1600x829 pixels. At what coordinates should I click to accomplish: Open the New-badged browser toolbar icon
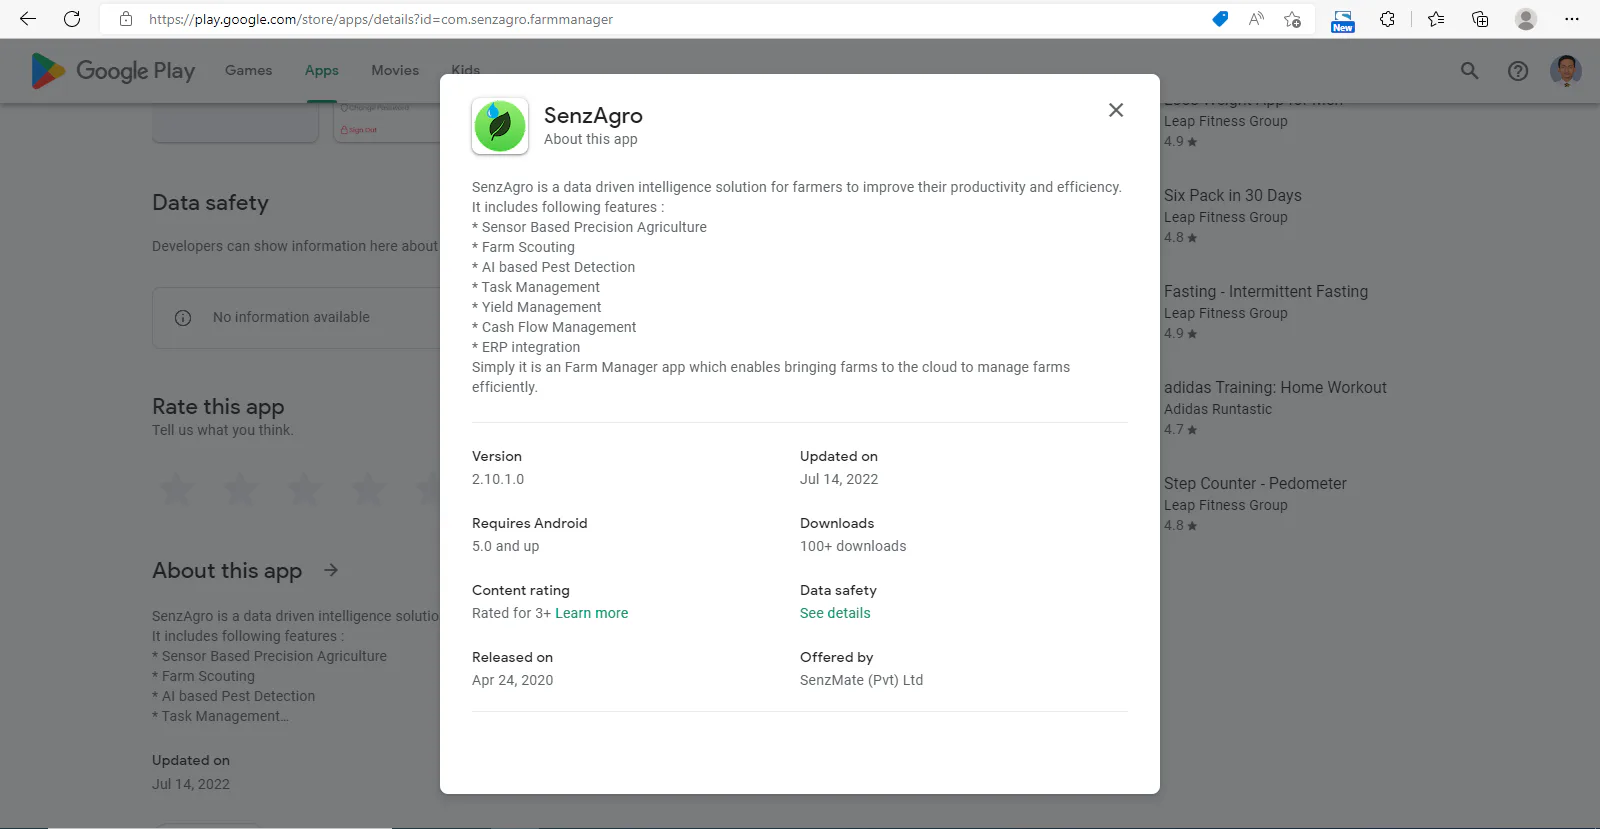(1343, 20)
